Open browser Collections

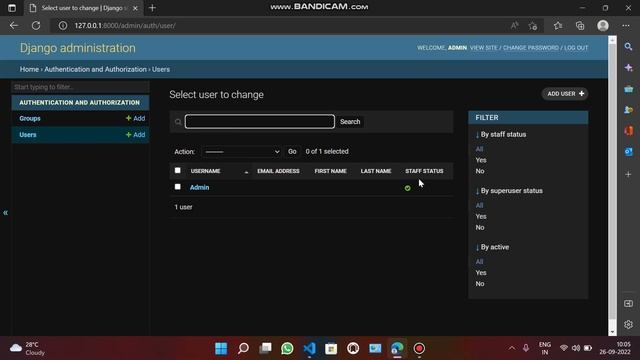point(580,26)
